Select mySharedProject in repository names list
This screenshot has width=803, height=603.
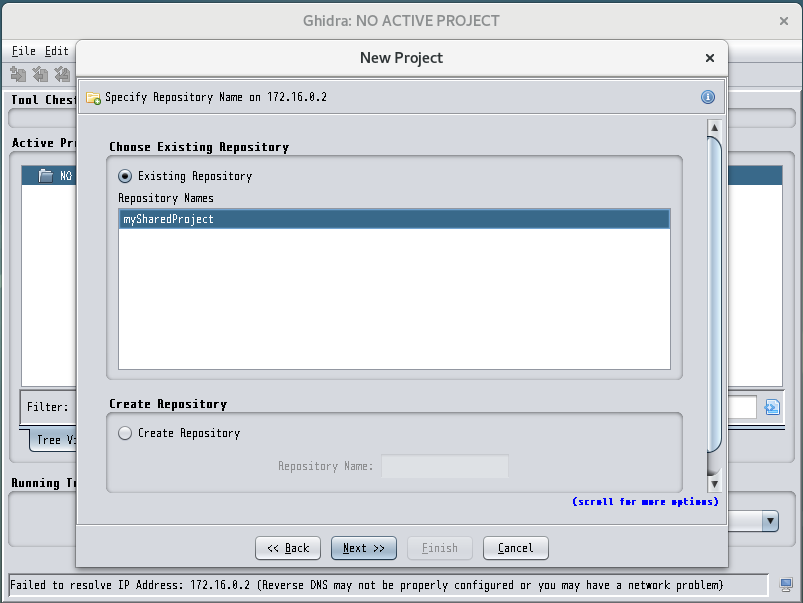coord(394,219)
